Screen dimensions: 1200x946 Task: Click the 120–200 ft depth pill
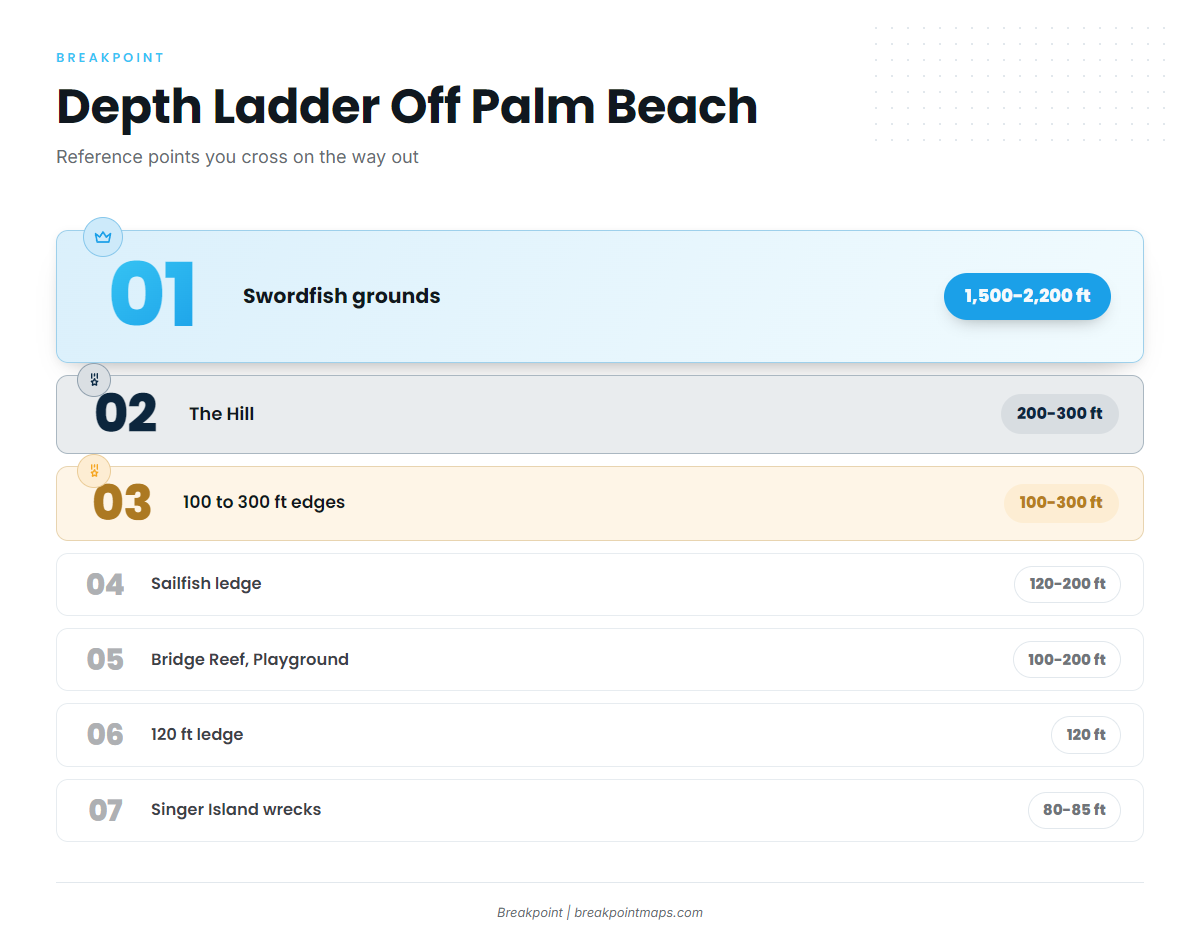pos(1067,584)
